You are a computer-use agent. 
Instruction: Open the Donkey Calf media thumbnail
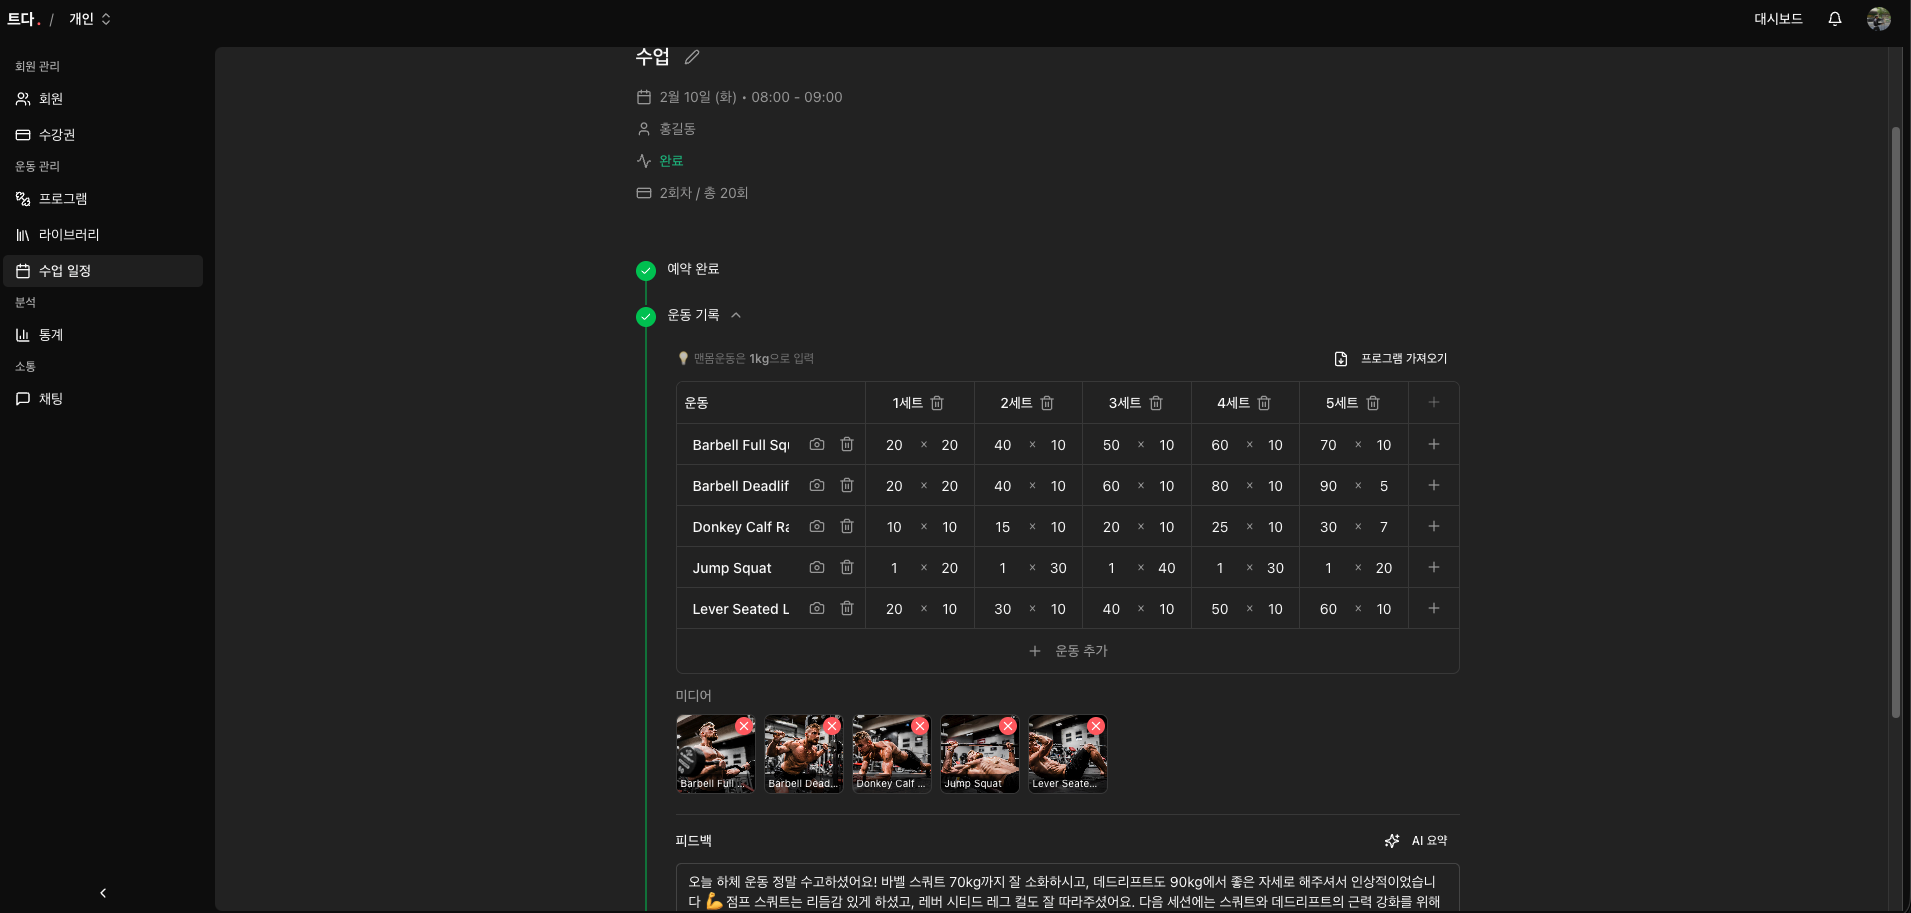coord(888,755)
